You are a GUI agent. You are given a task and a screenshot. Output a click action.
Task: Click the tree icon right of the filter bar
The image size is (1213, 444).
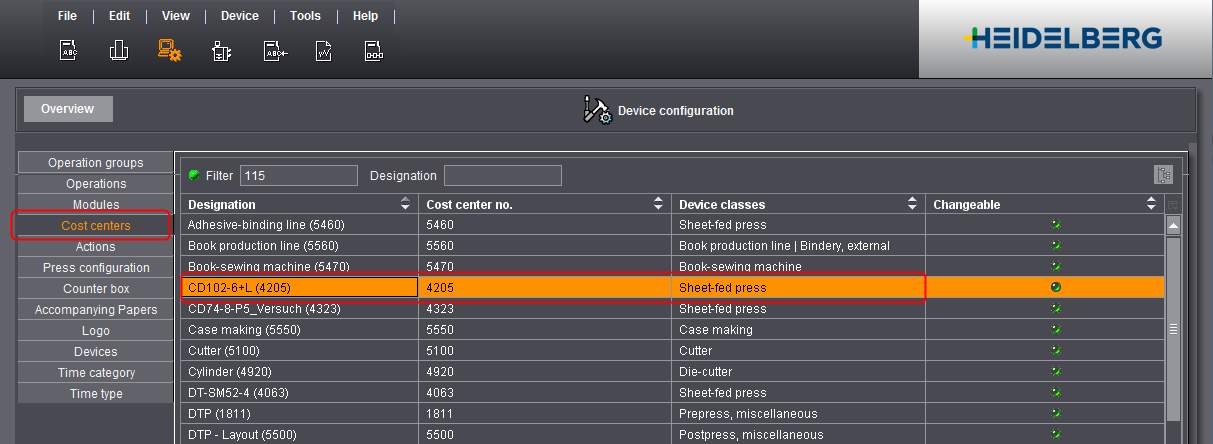[1163, 175]
